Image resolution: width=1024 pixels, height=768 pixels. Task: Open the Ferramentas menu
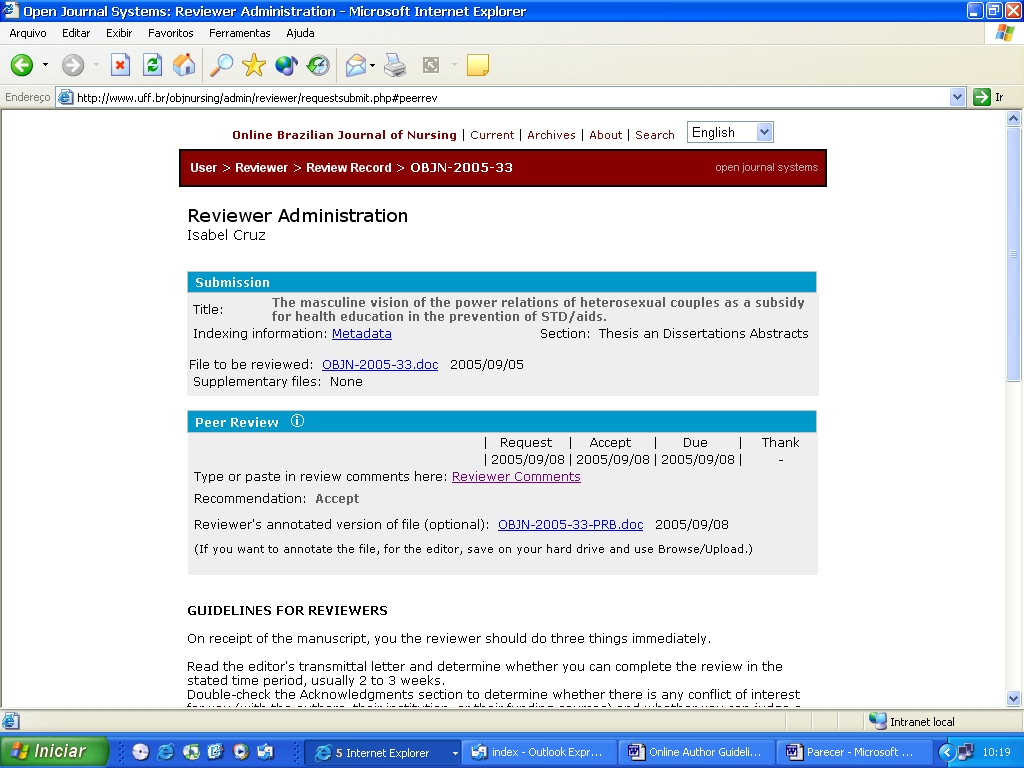239,33
